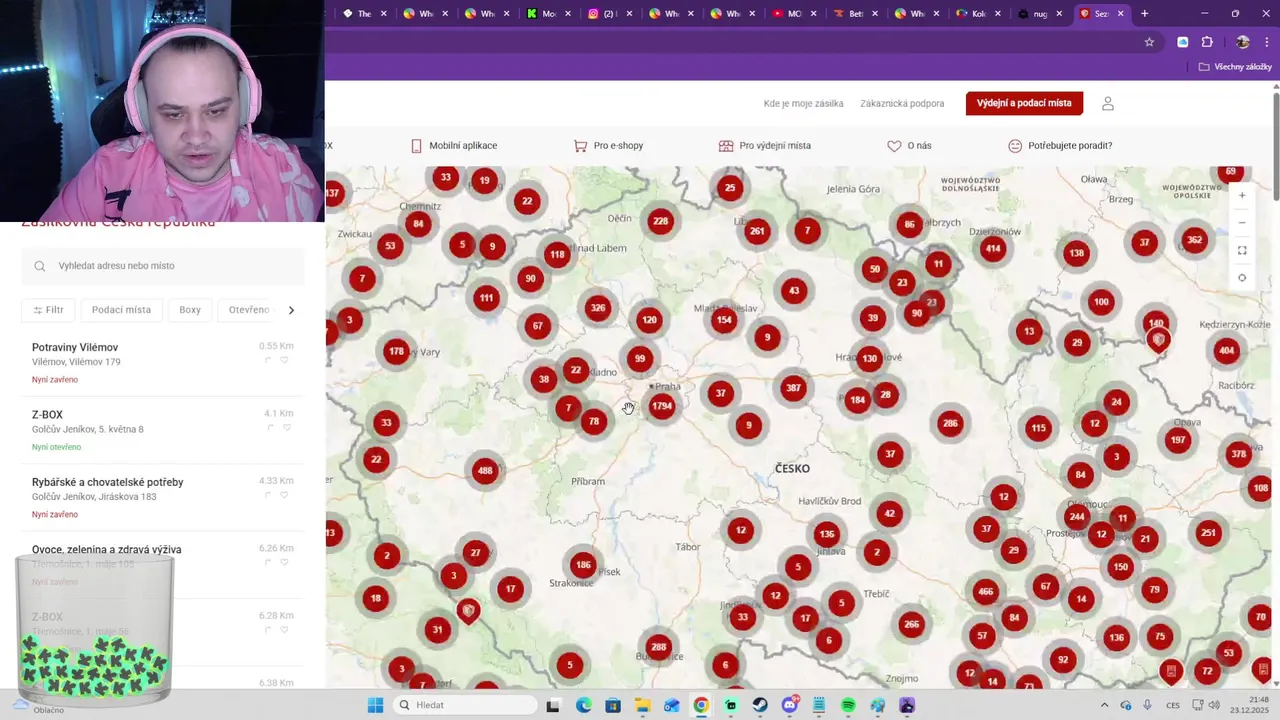The height and width of the screenshot is (720, 1280).
Task: Click the user account icon
Action: (1107, 103)
